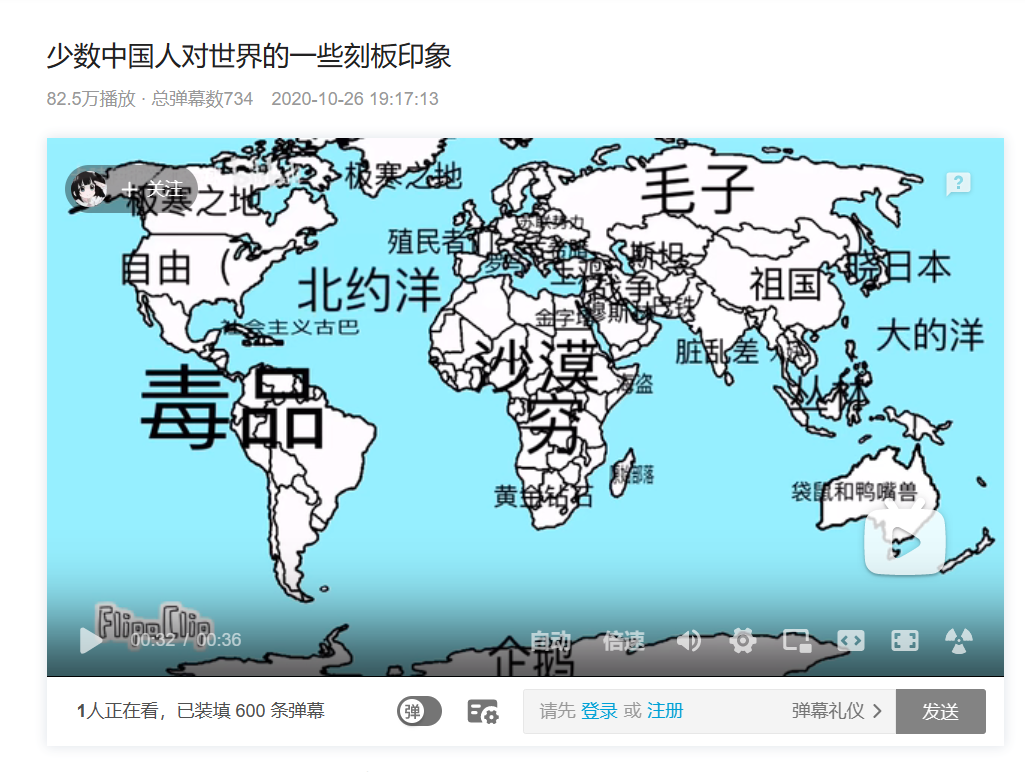Click the 自动 quality option
The width and height of the screenshot is (1025, 772).
coord(550,641)
